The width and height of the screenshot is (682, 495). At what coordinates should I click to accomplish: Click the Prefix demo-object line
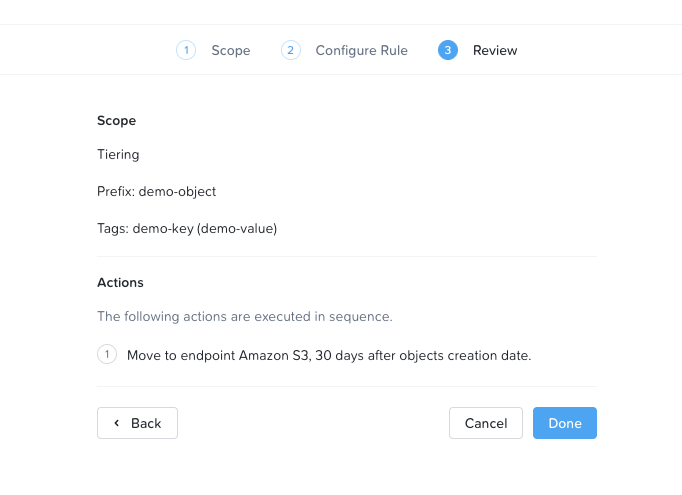[x=156, y=191]
